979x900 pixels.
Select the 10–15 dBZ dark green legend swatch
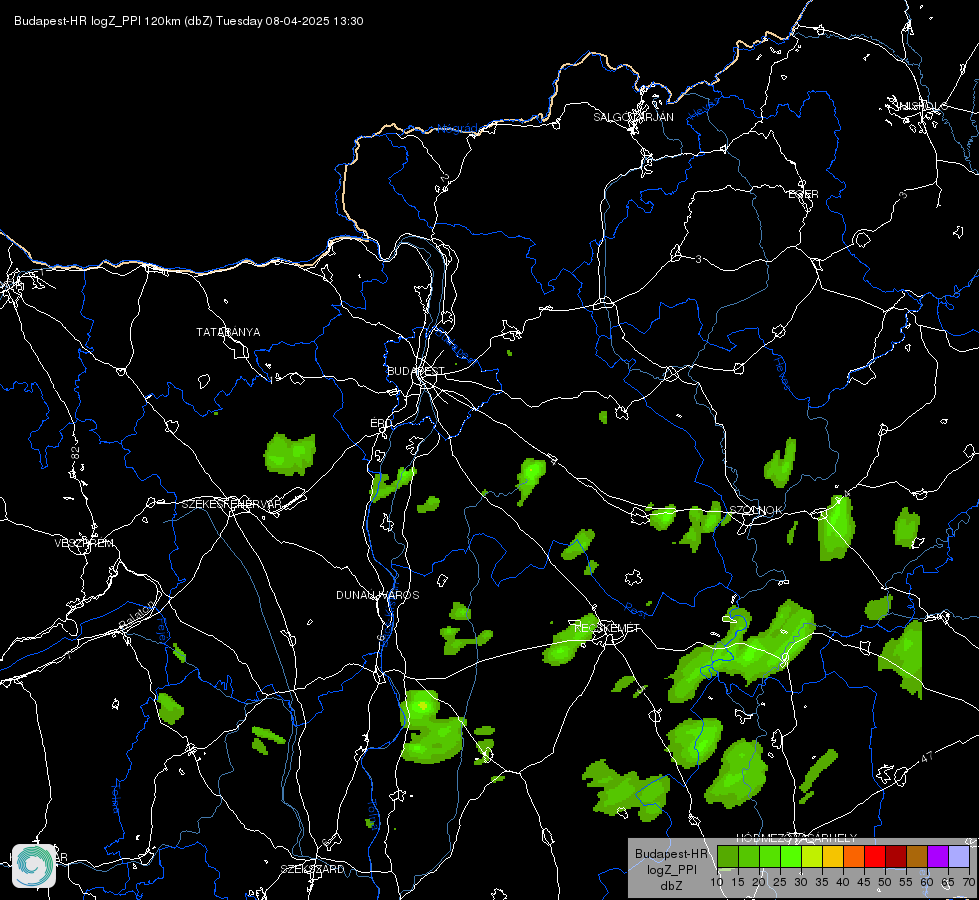[x=728, y=856]
